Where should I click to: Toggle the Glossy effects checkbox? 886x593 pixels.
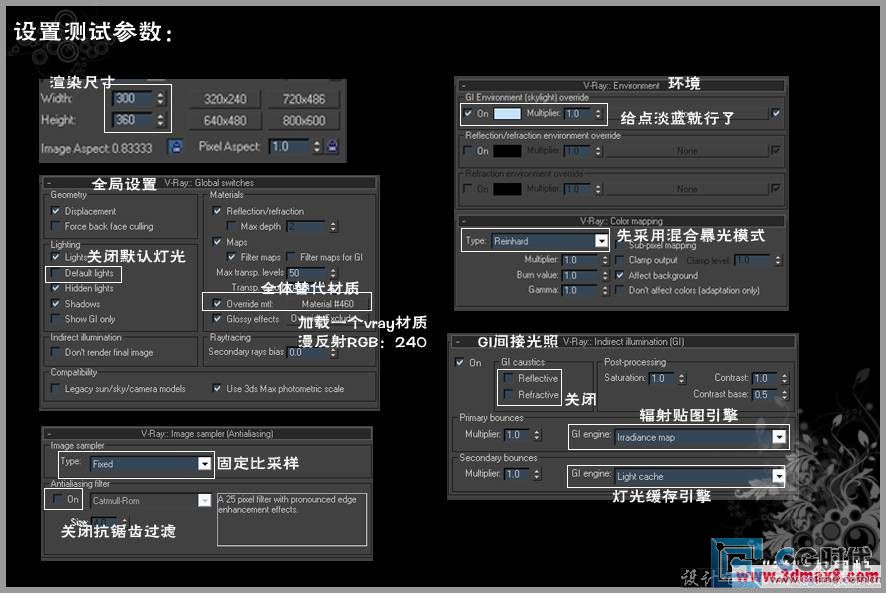click(217, 319)
